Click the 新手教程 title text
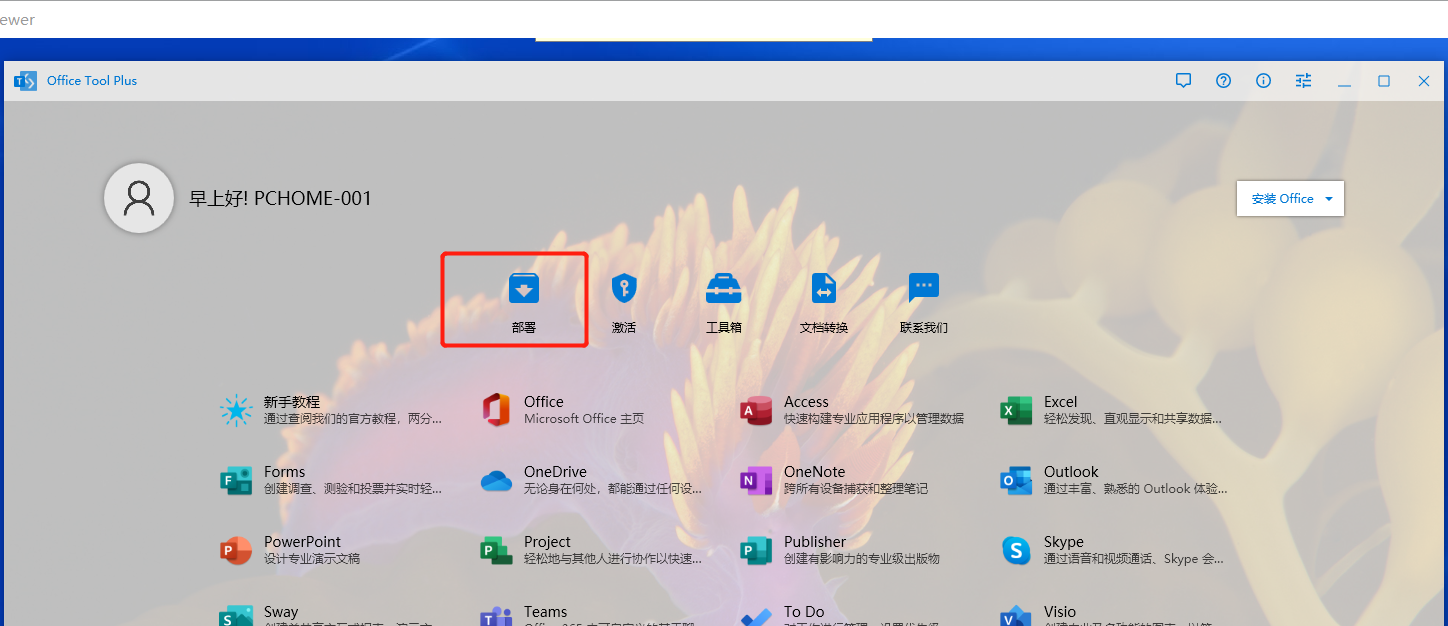Image resolution: width=1448 pixels, height=626 pixels. (x=292, y=402)
